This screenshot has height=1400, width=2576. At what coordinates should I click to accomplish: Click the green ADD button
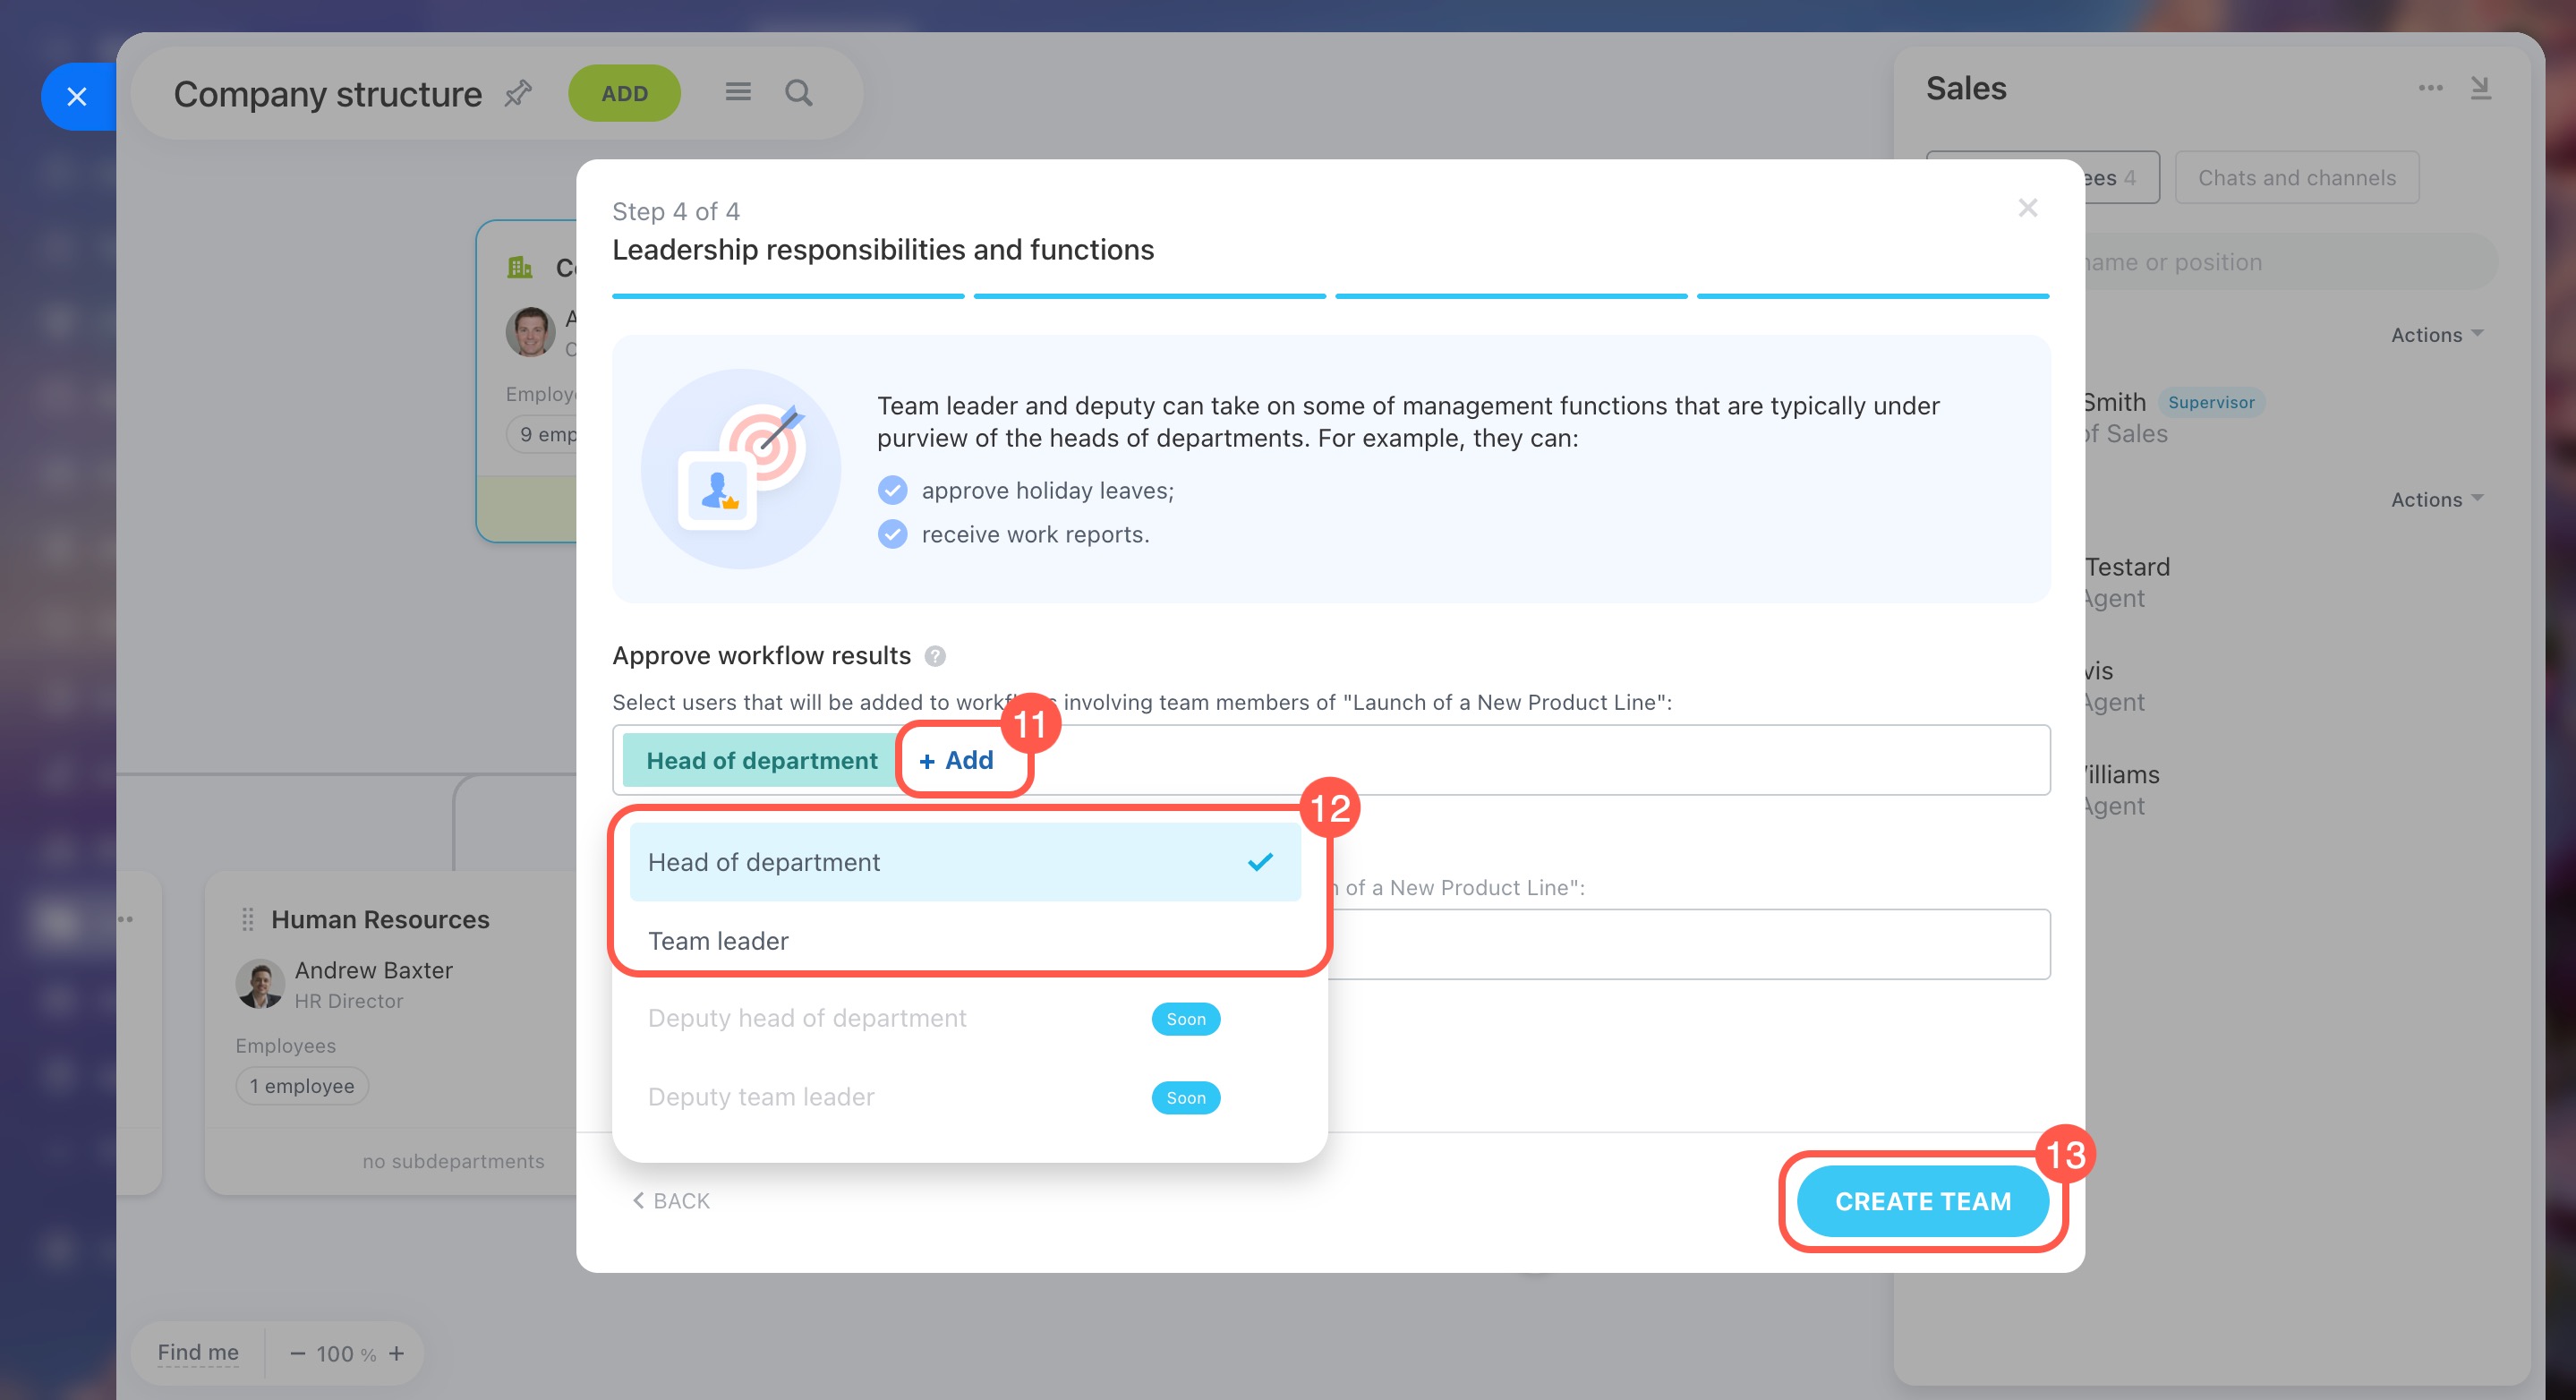[x=625, y=93]
